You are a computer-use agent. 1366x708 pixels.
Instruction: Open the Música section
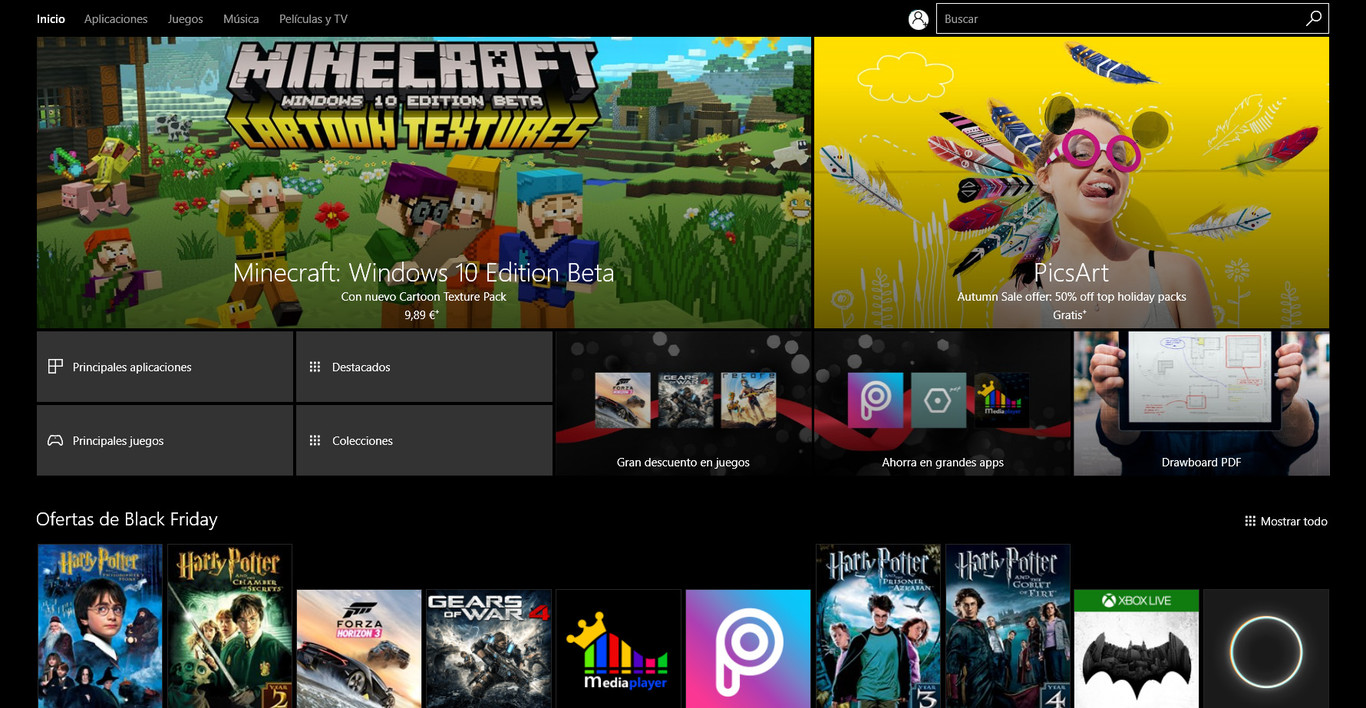click(x=240, y=18)
